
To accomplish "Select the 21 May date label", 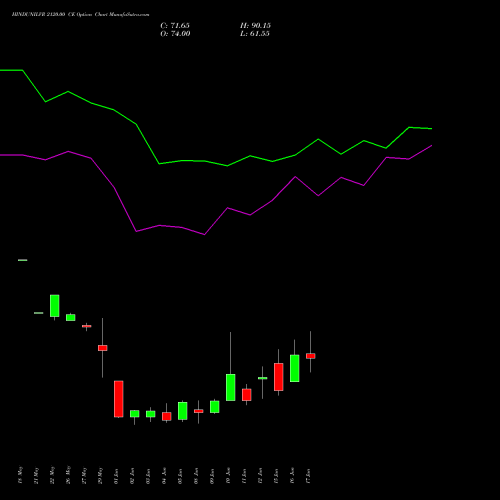I will coord(36,475).
